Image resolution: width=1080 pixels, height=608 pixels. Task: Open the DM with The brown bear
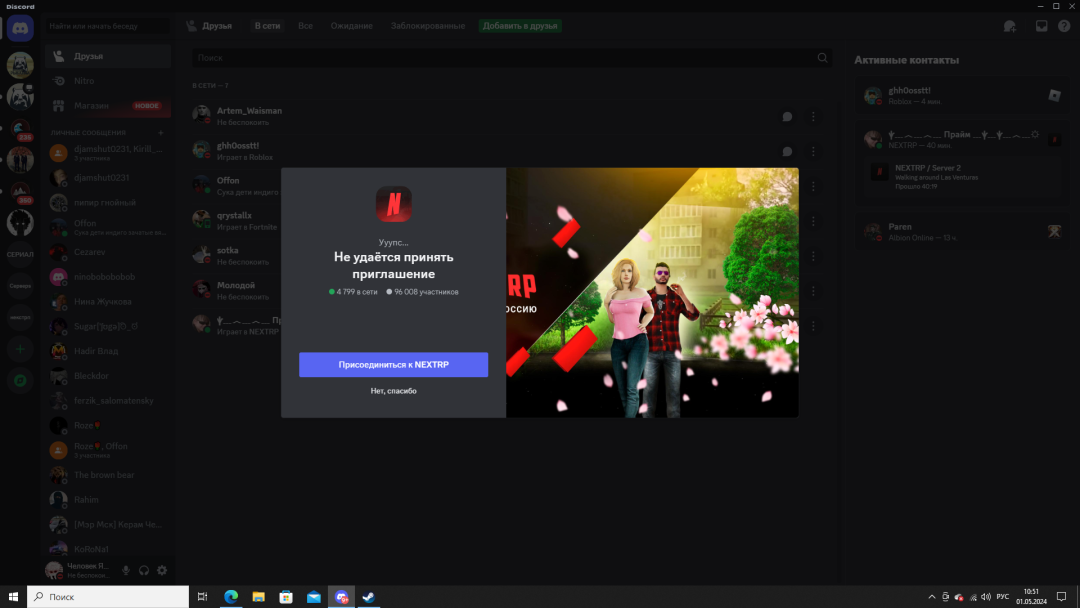[x=108, y=475]
